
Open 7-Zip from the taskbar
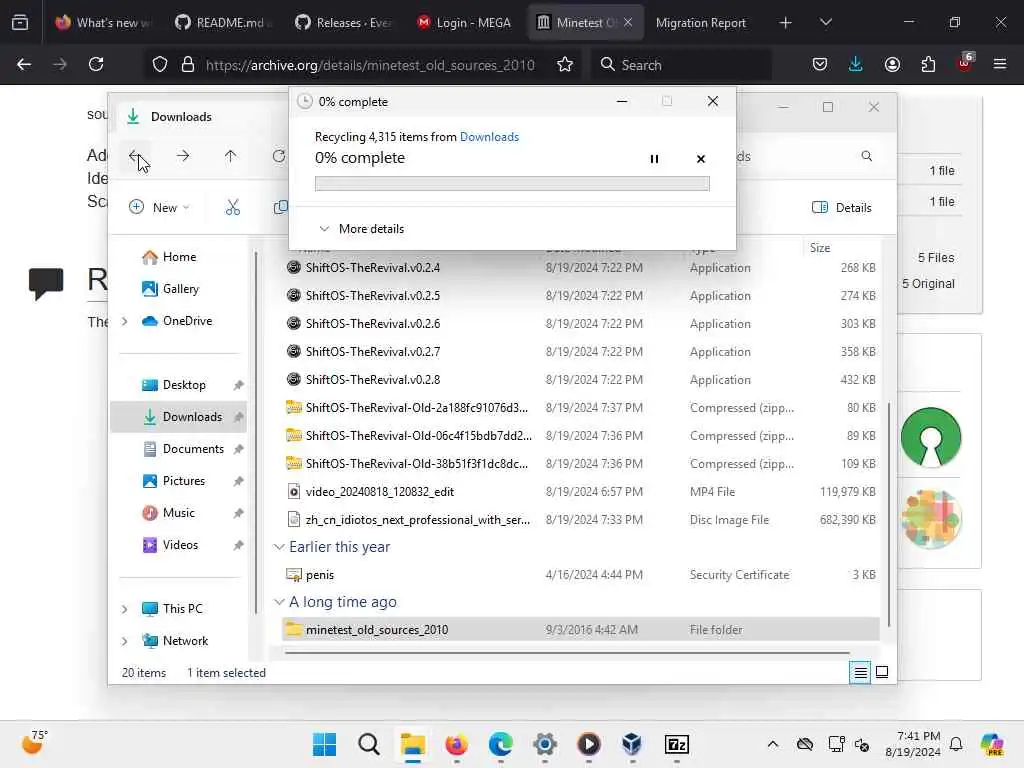677,744
